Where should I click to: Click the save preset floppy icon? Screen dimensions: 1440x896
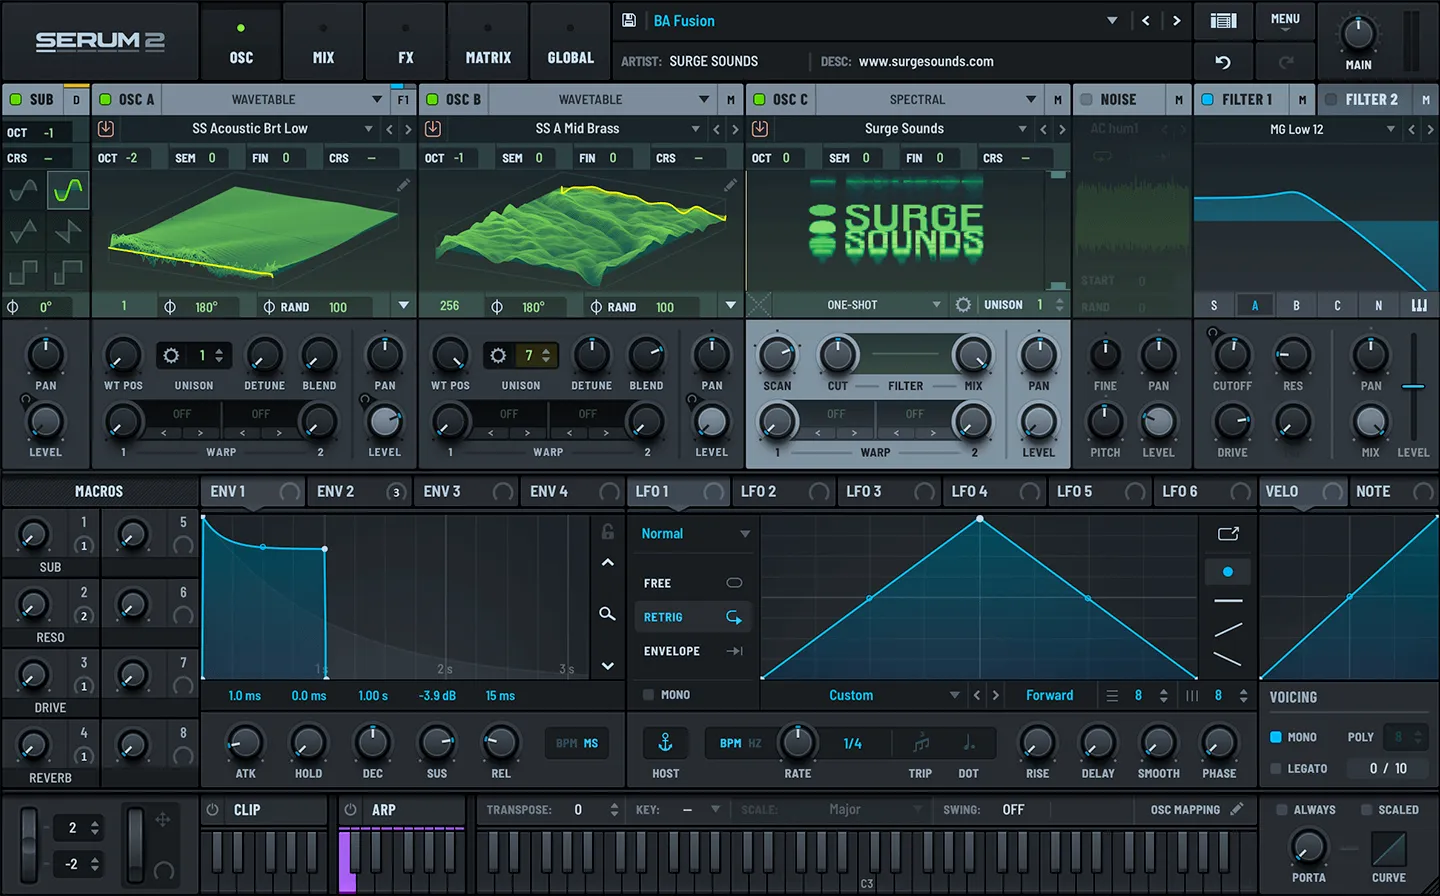(x=629, y=20)
